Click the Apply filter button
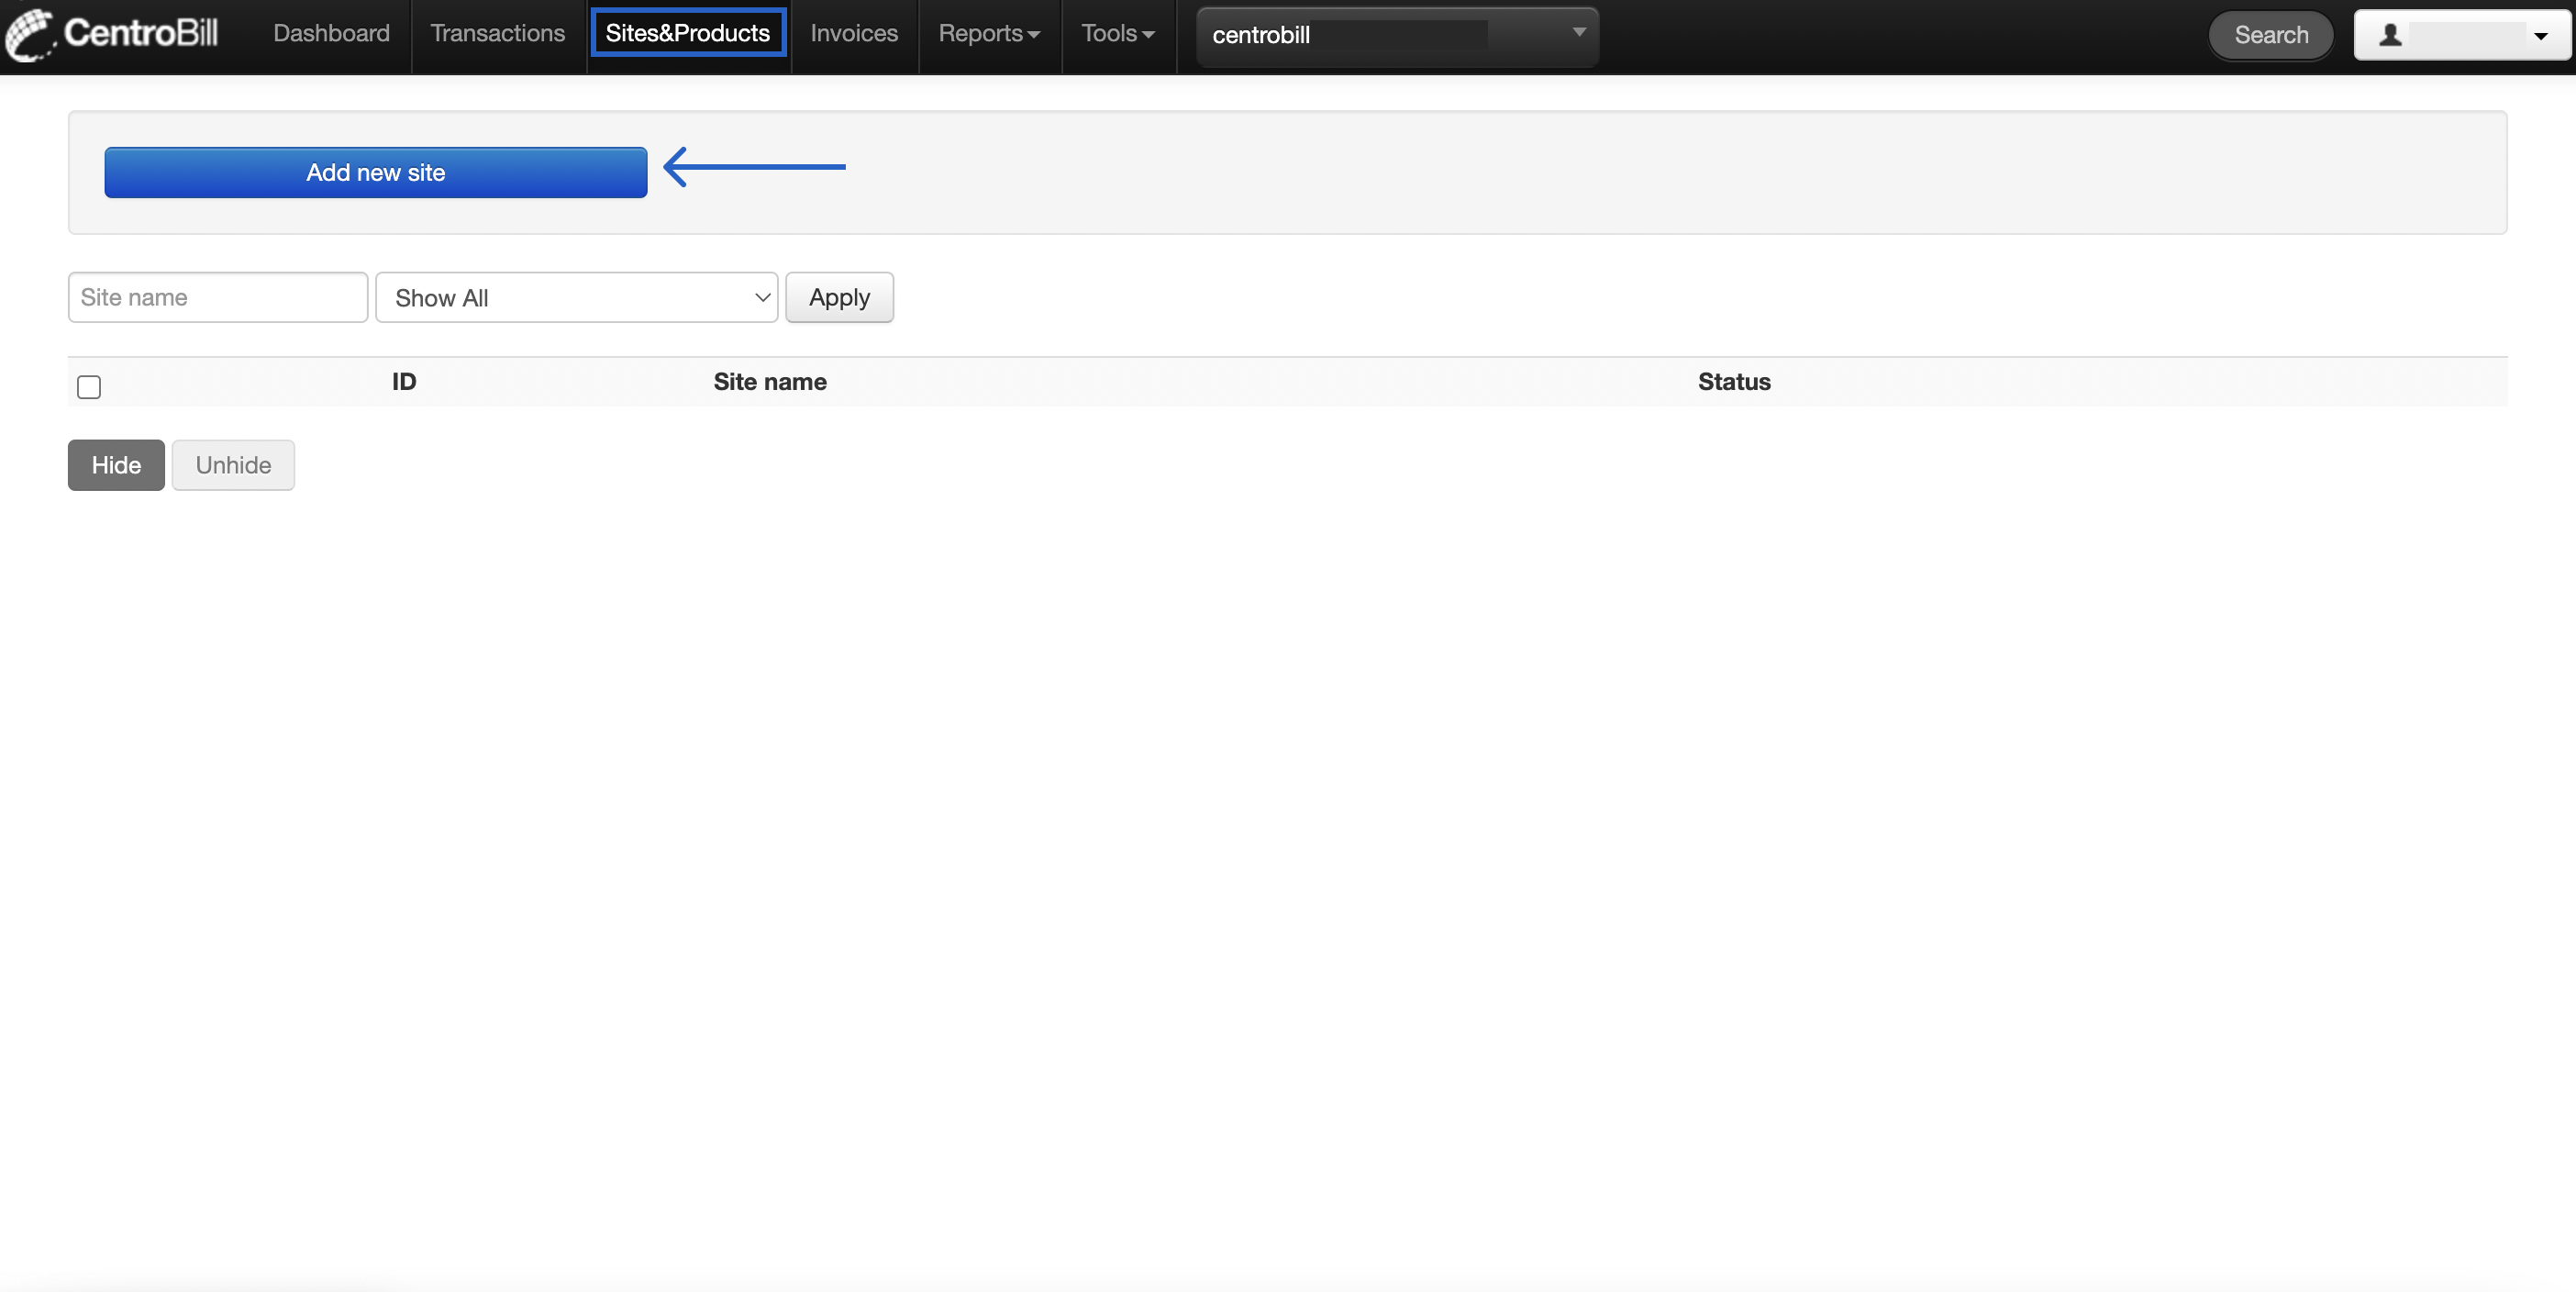The image size is (2576, 1292). (839, 297)
